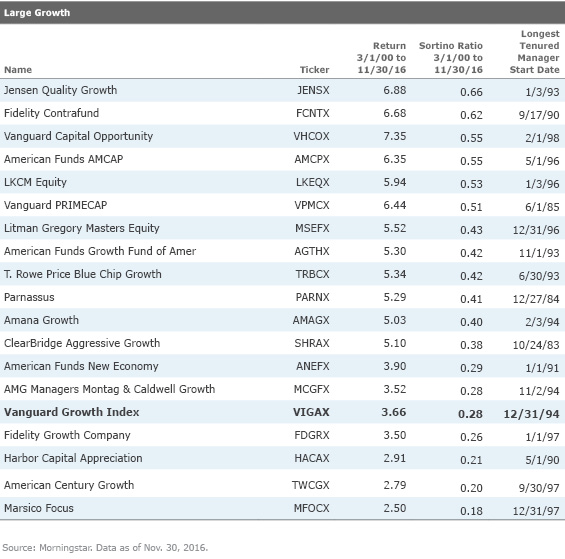Select American Funds AMCAP name
This screenshot has height=559, width=565.
(x=63, y=159)
